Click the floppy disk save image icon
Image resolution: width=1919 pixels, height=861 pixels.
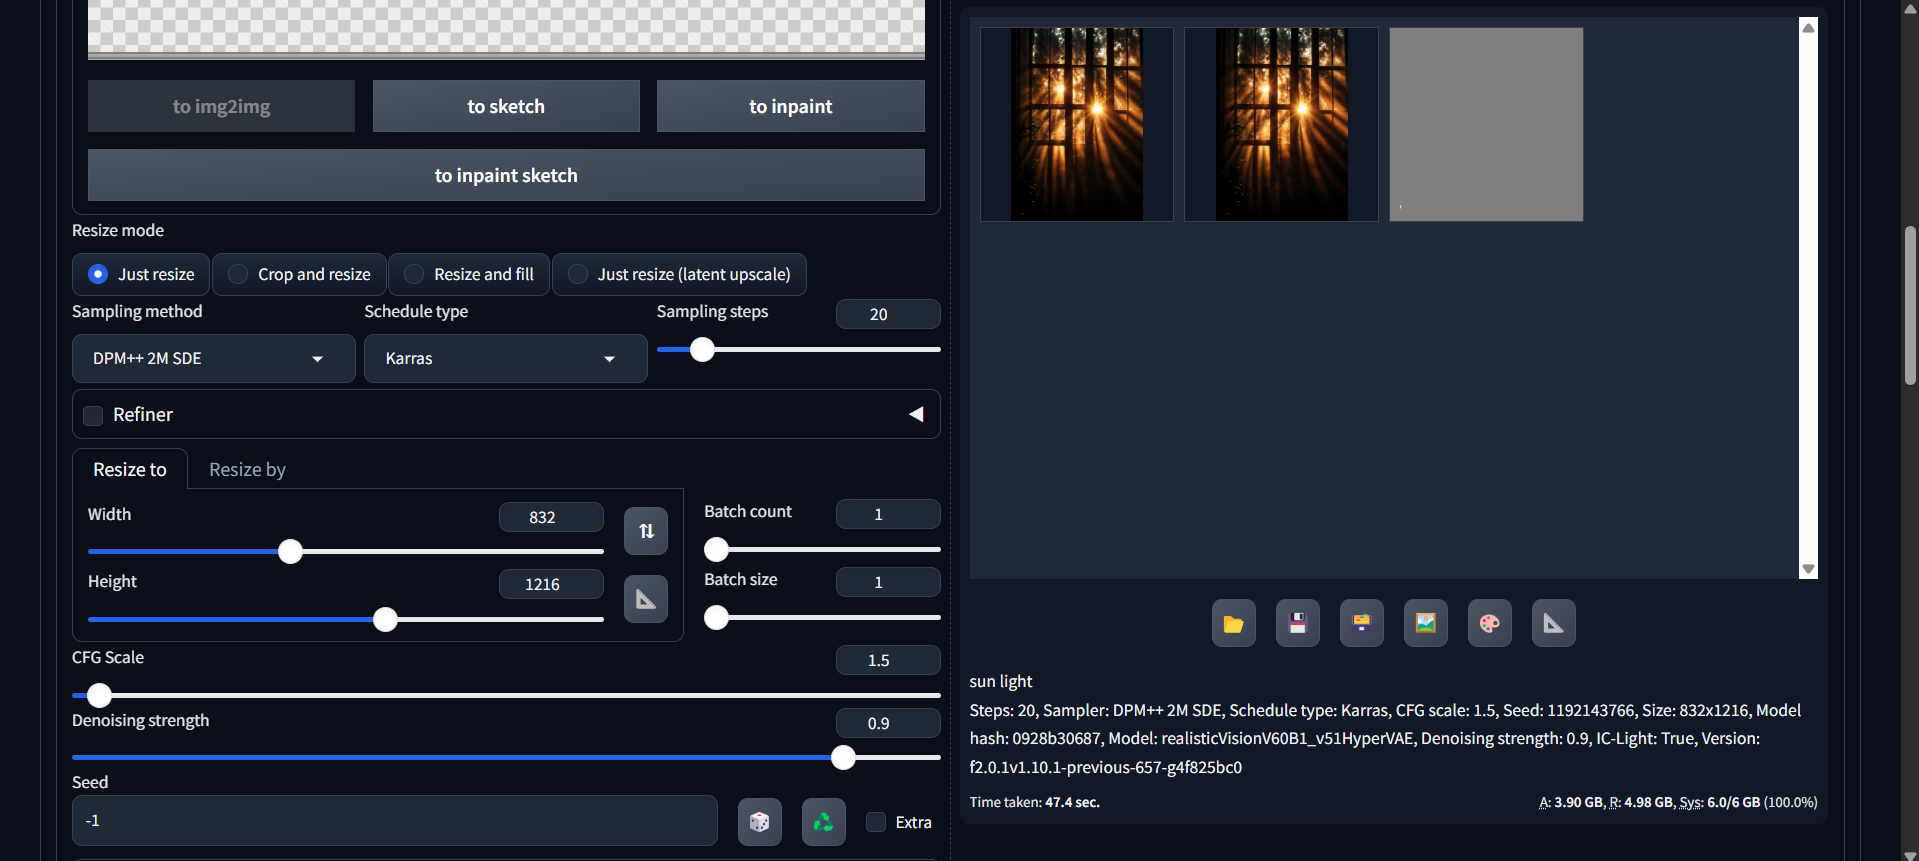1297,624
